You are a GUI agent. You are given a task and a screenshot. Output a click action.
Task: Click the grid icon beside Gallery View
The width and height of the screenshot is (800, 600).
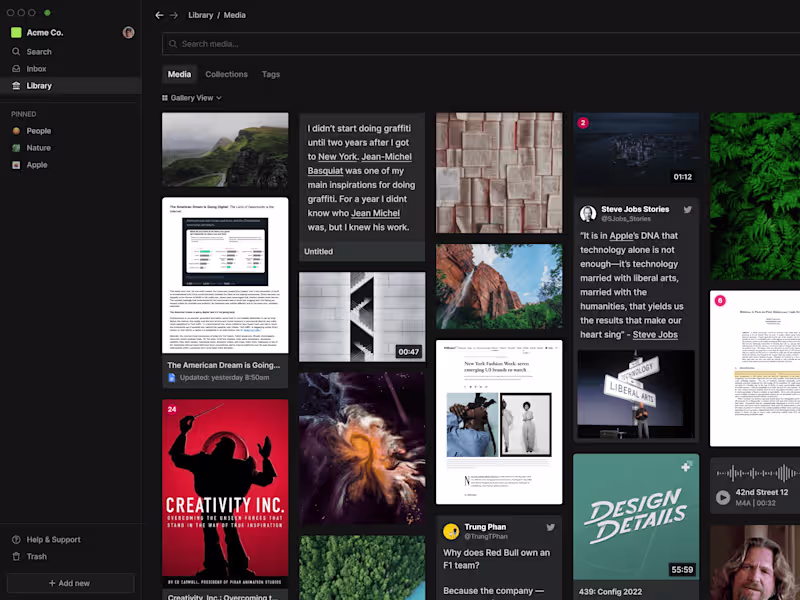pyautogui.click(x=165, y=98)
